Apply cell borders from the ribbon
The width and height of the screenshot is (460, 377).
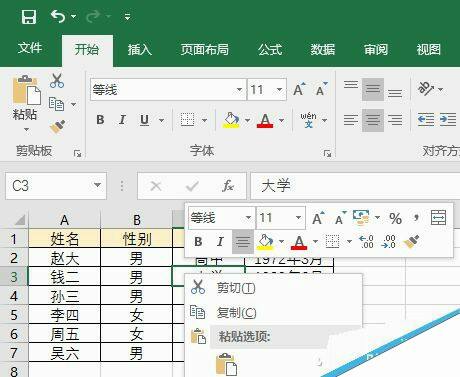(187, 120)
